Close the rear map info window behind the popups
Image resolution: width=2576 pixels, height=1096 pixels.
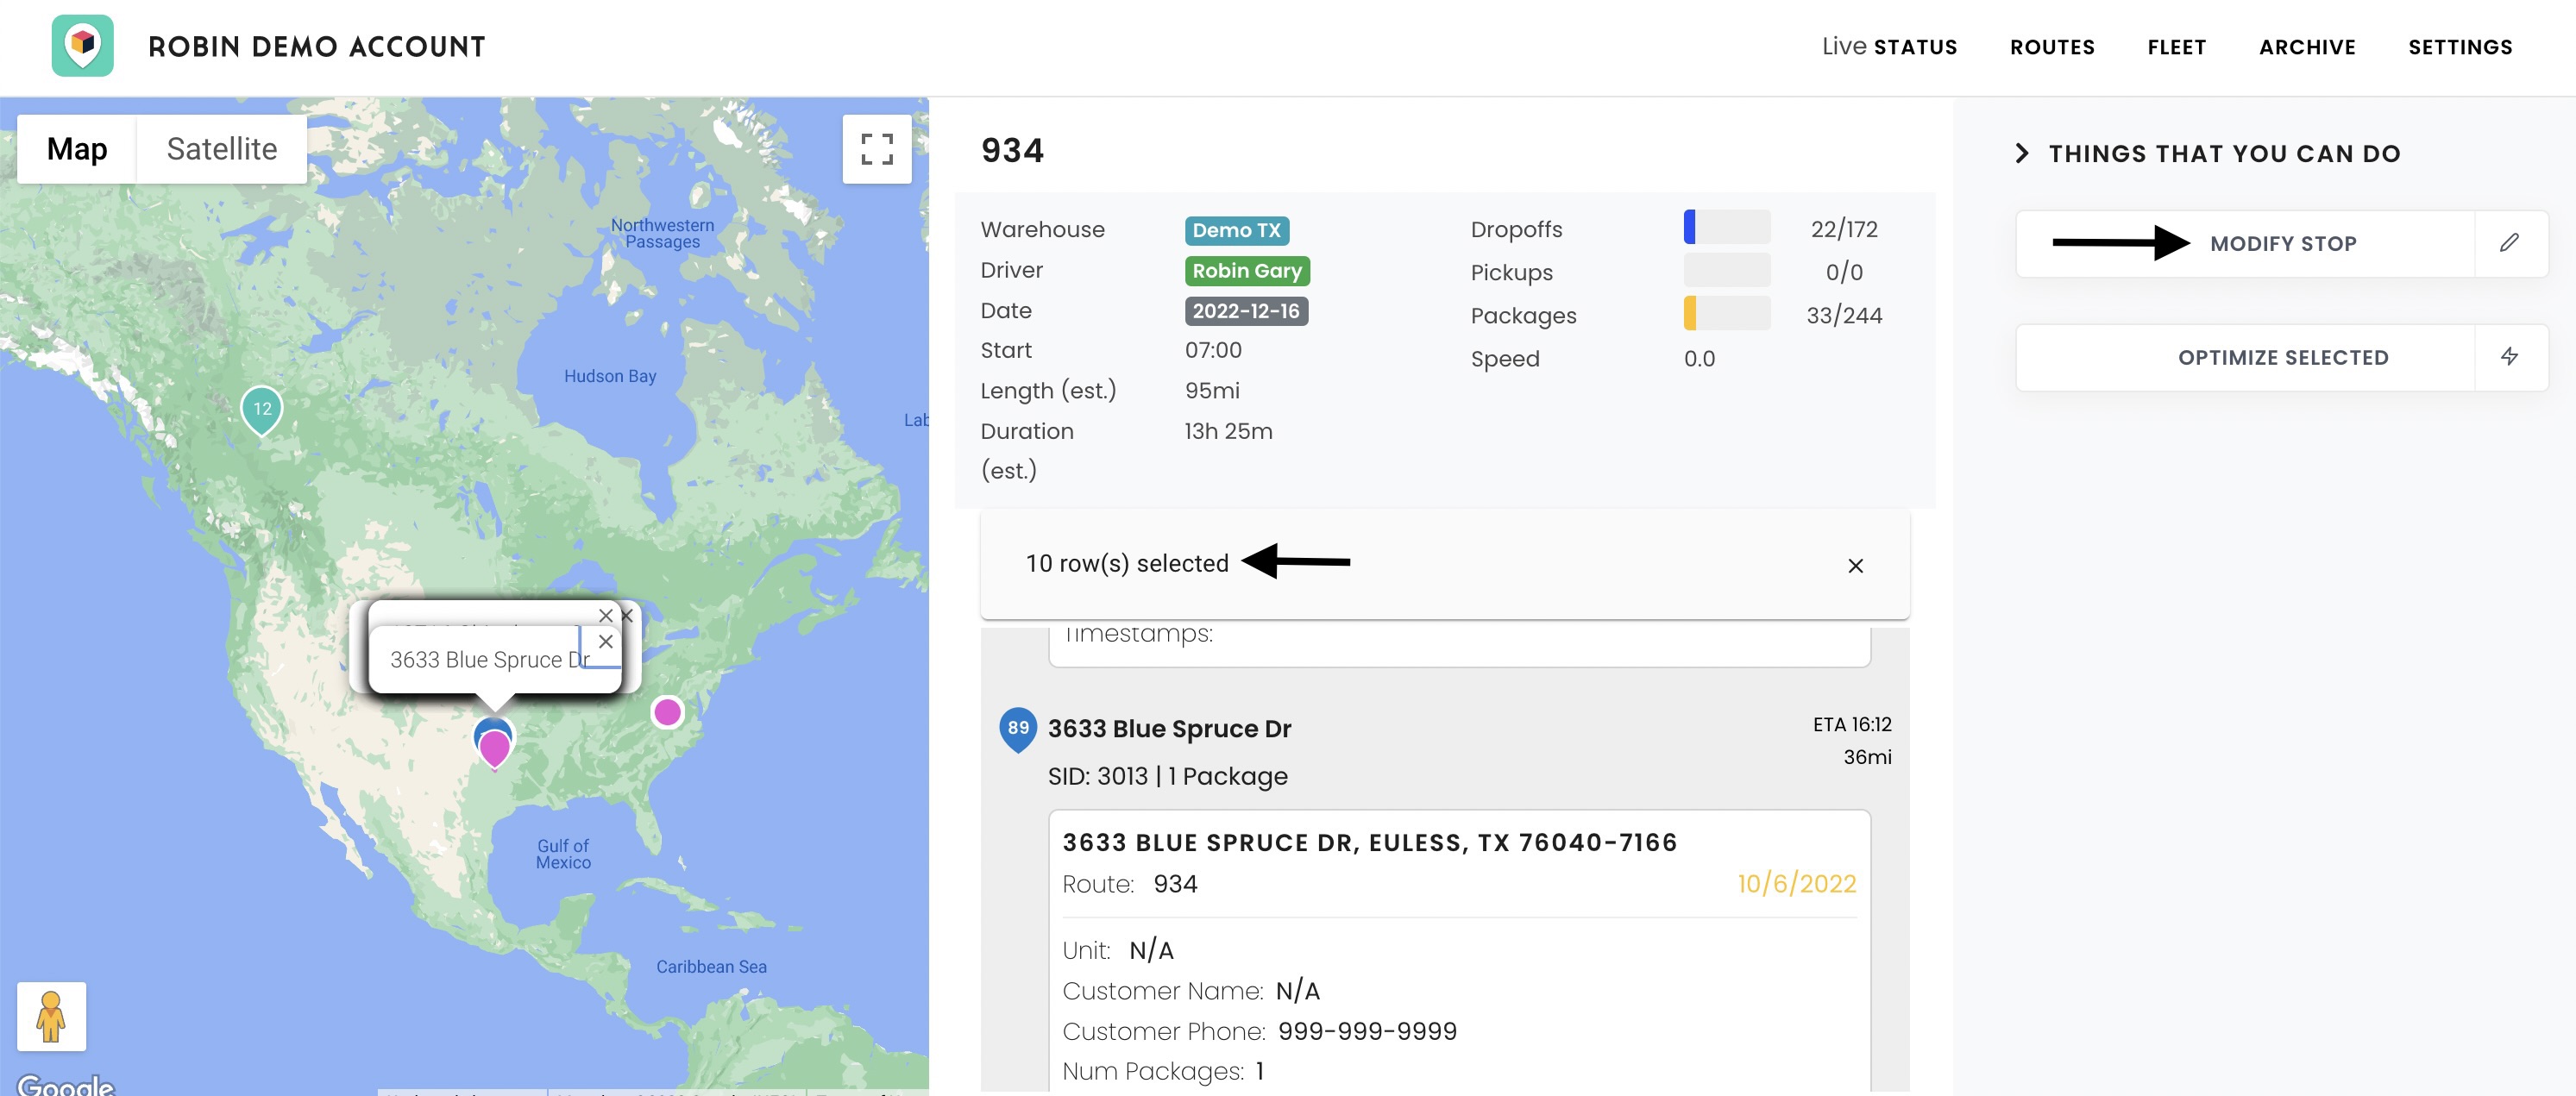pos(627,616)
